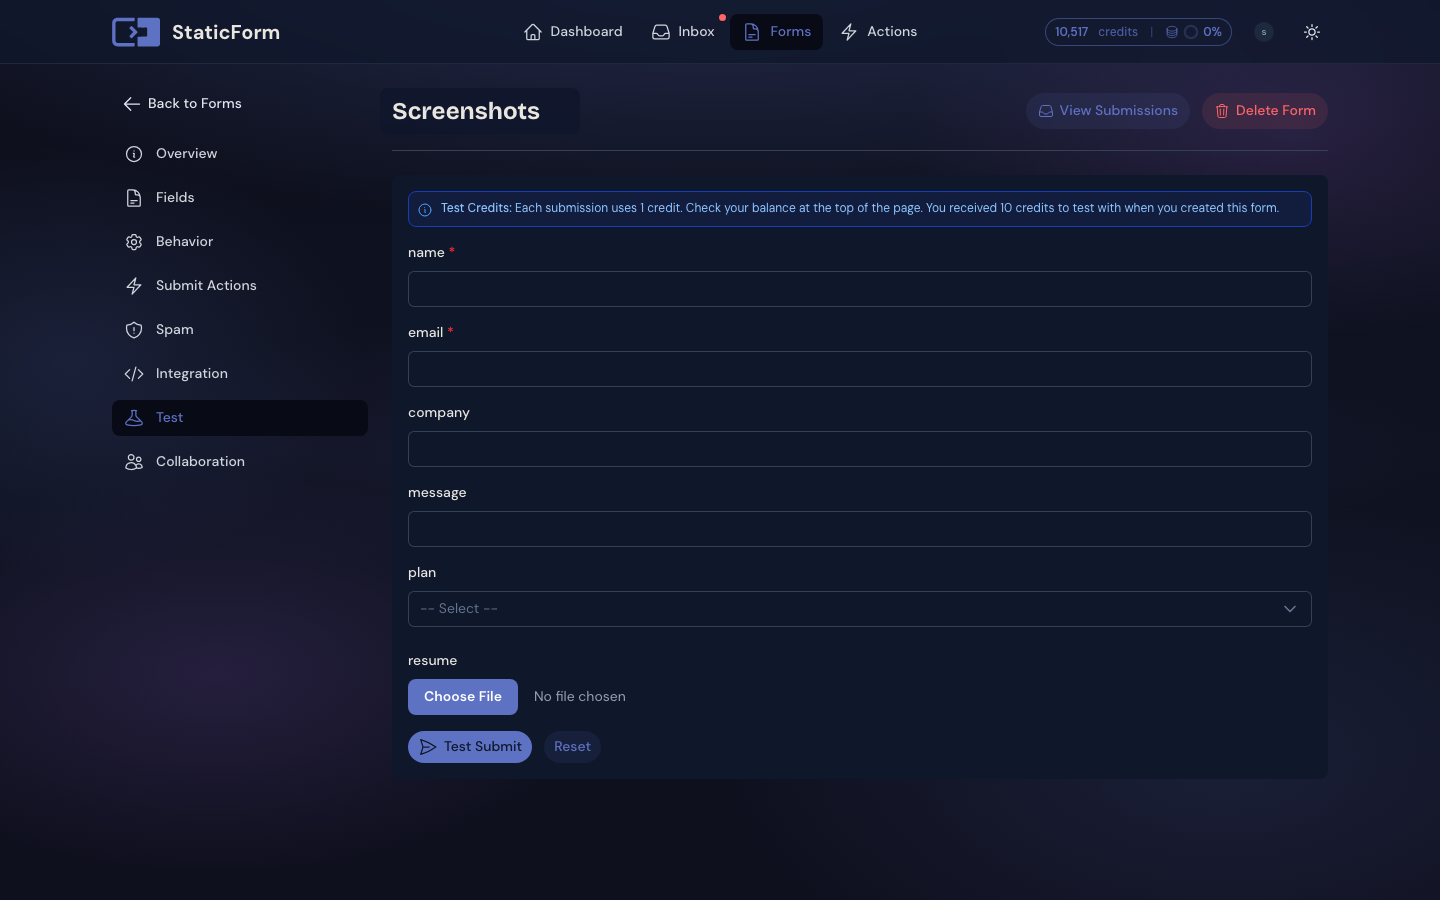Screen dimensions: 1440x900
Task: Focus the company input field
Action: point(860,449)
